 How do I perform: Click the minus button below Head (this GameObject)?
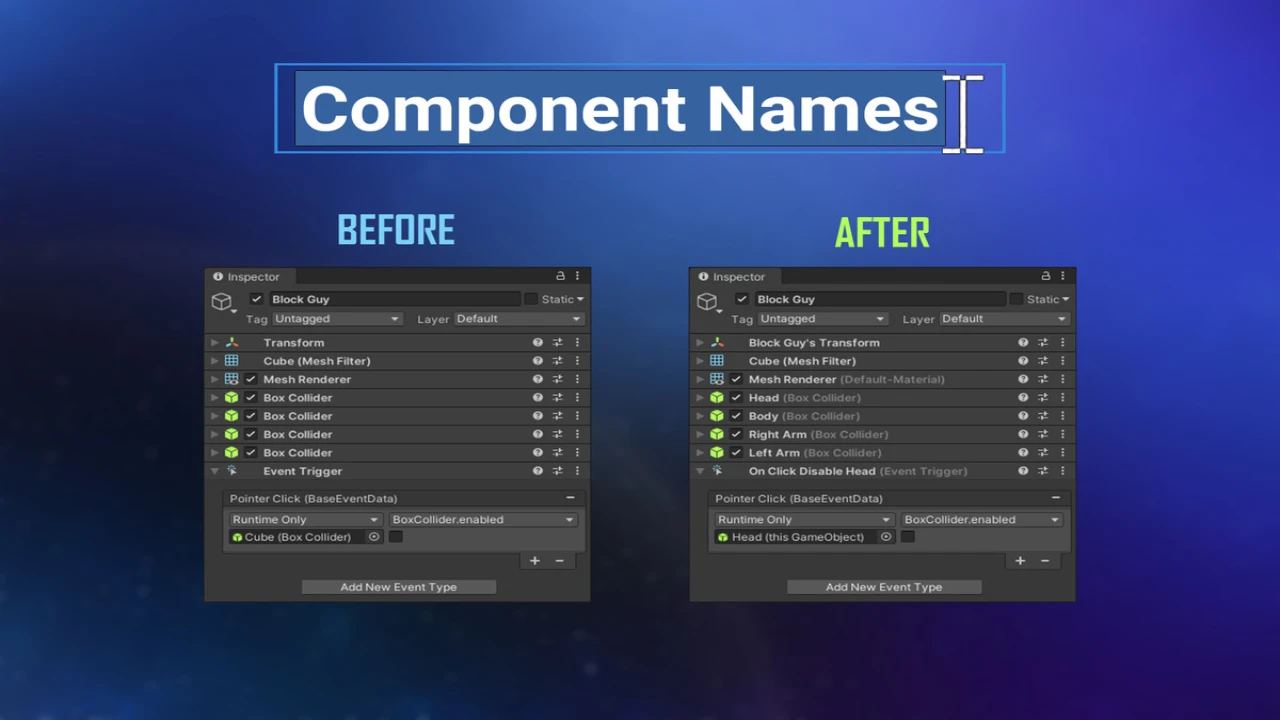pos(1045,561)
